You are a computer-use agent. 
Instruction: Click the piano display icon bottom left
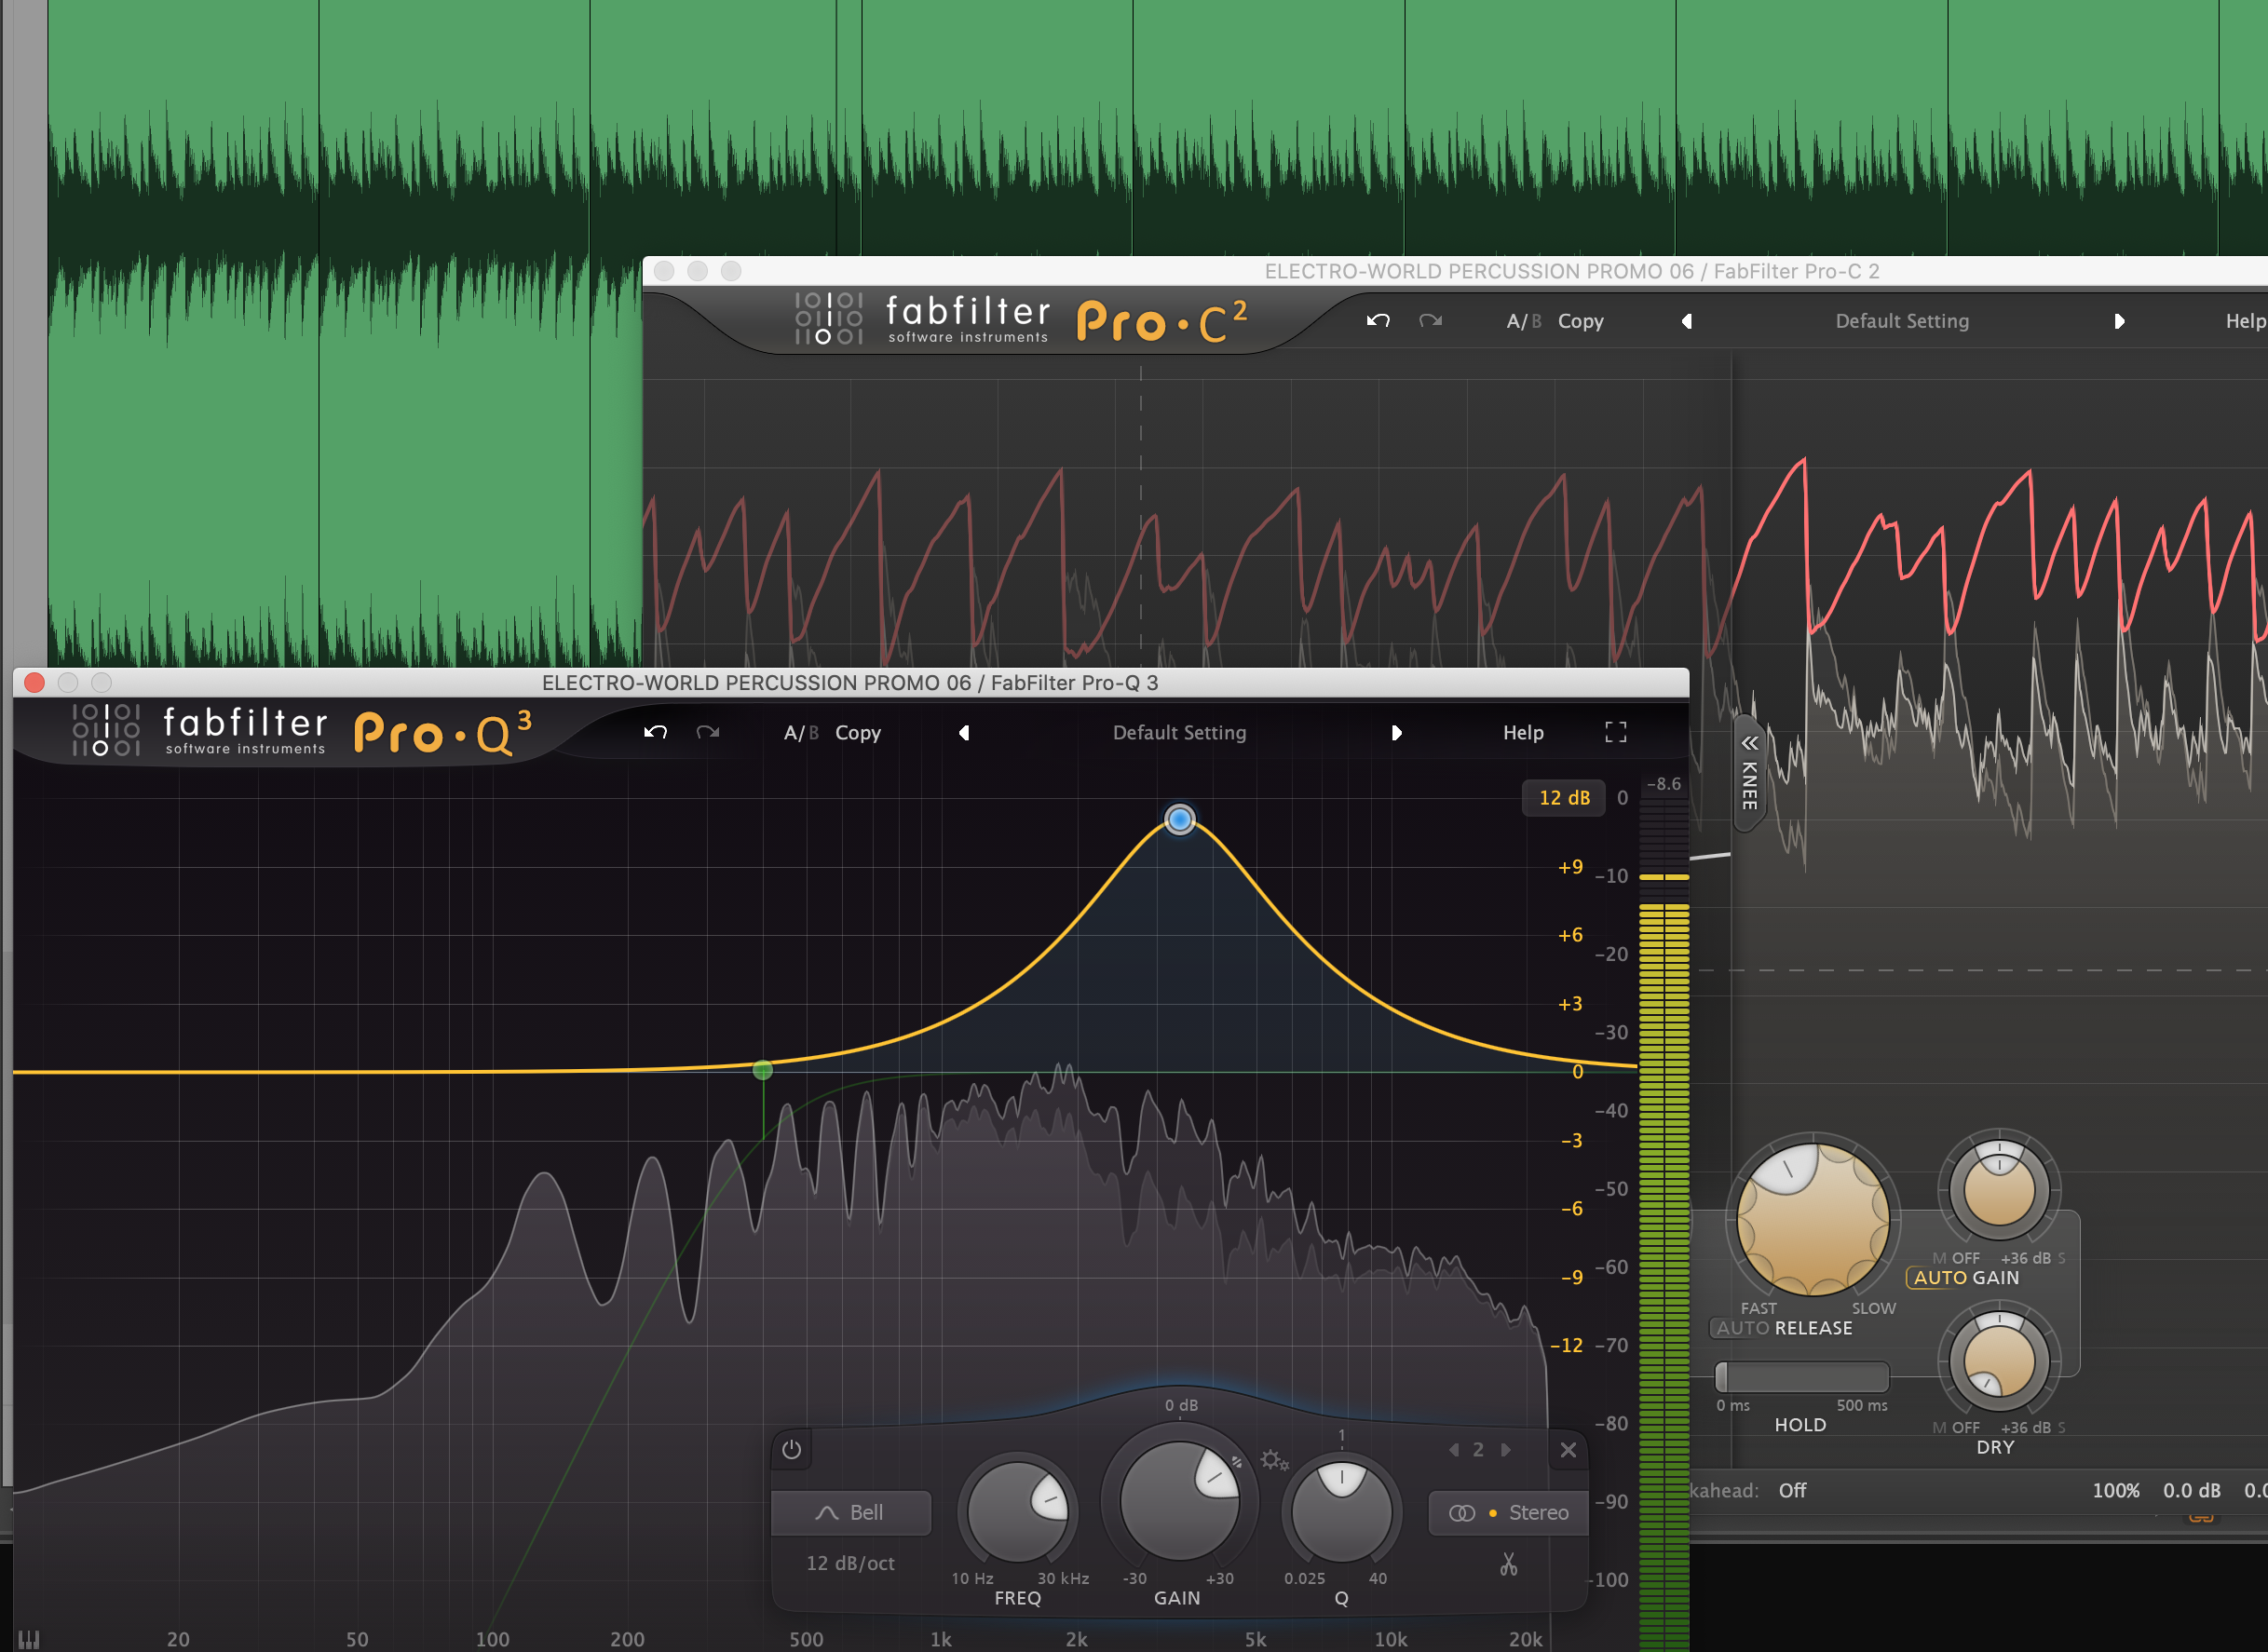click(29, 1639)
